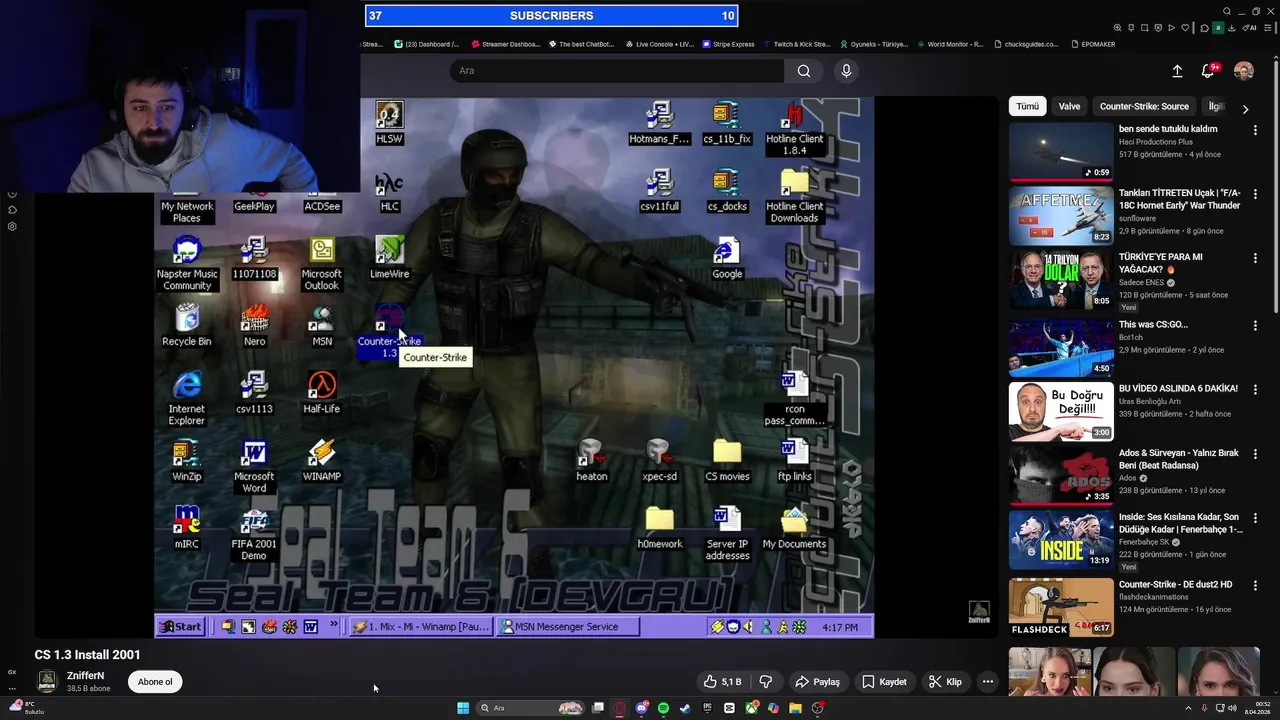This screenshot has width=1280, height=720.
Task: Activate voice search microphone
Action: tap(846, 71)
